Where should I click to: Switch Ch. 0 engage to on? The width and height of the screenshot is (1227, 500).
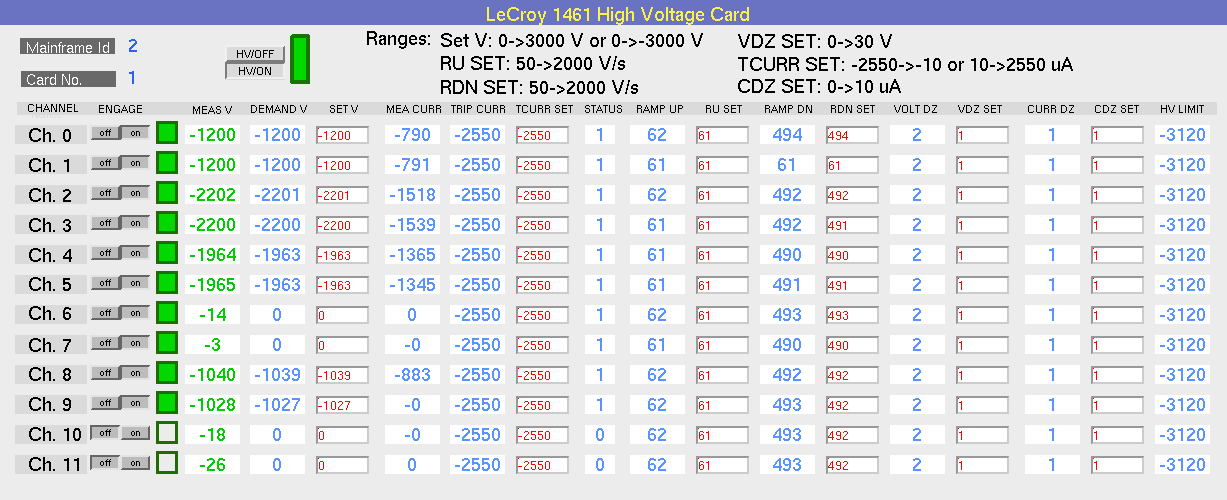click(135, 133)
